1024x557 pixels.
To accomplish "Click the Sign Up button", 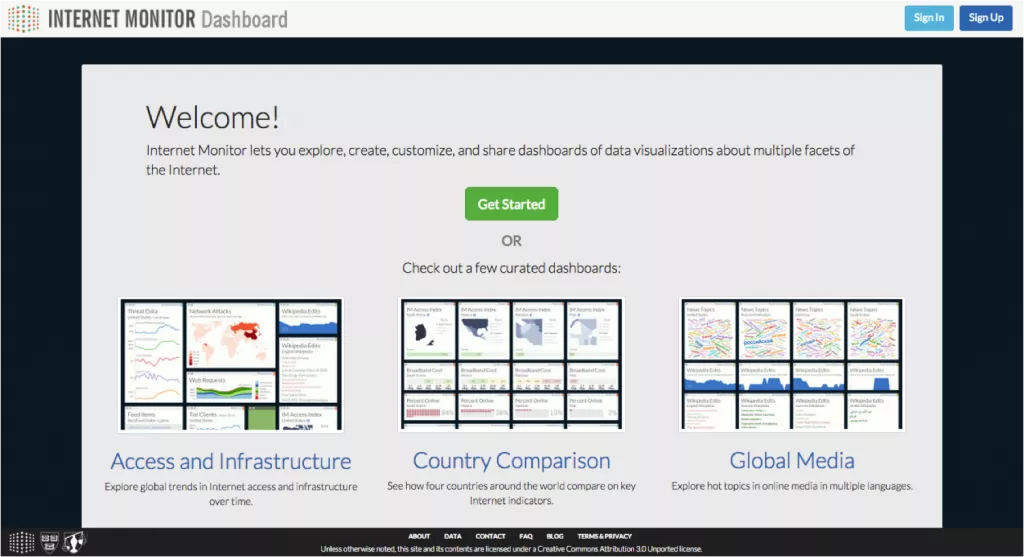I will (x=985, y=18).
